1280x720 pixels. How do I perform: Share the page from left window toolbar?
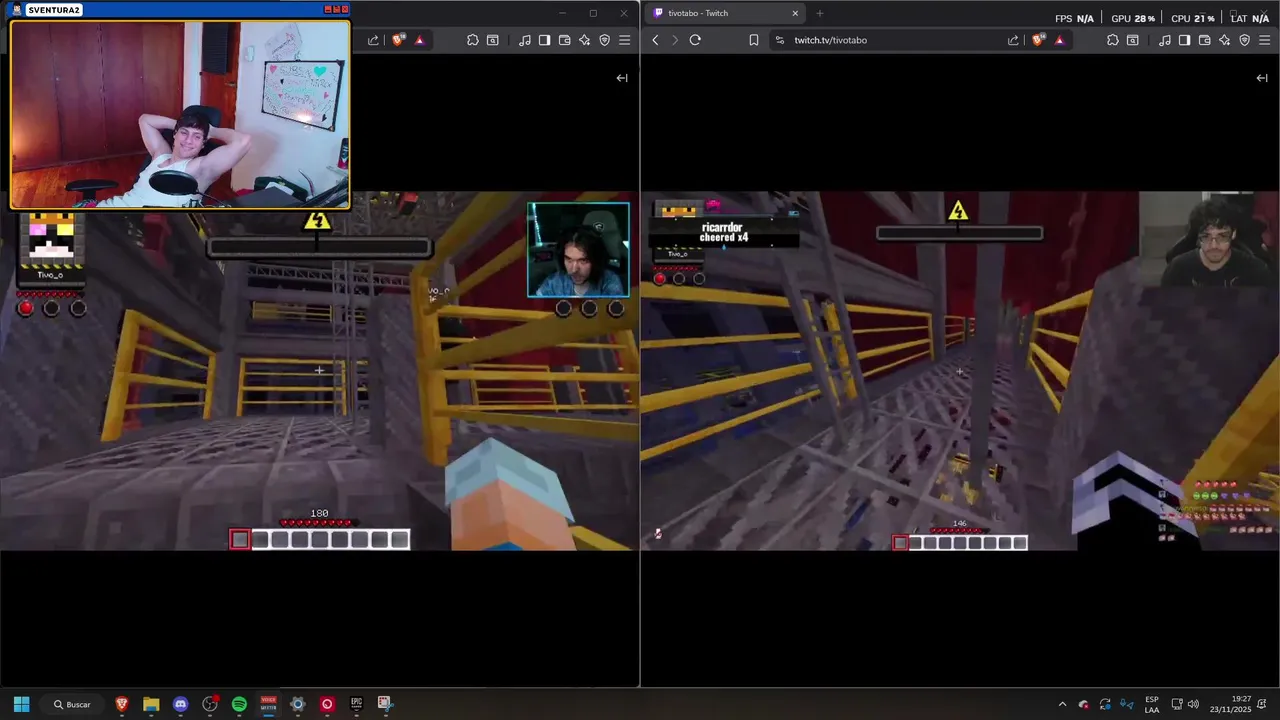pos(373,40)
